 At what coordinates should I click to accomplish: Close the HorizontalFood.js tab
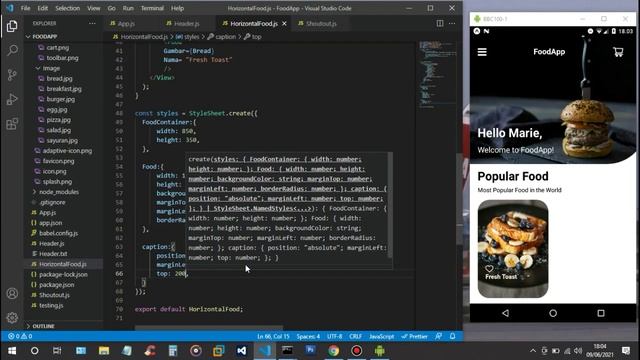pos(284,24)
